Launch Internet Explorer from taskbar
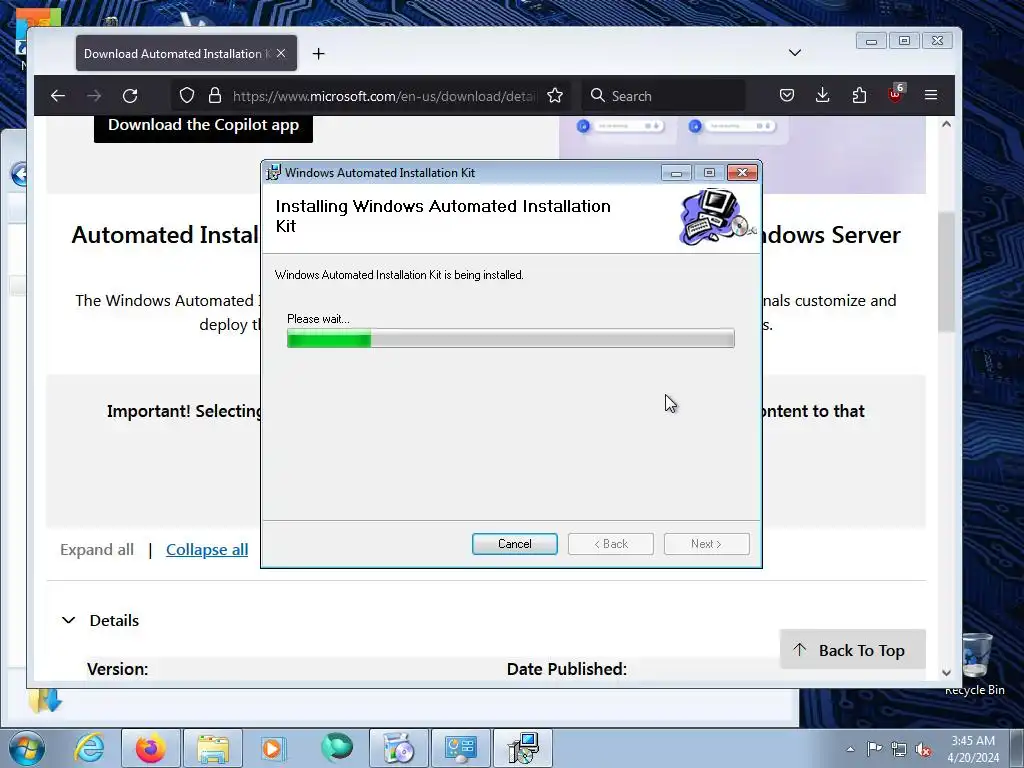The width and height of the screenshot is (1024, 768). 89,748
